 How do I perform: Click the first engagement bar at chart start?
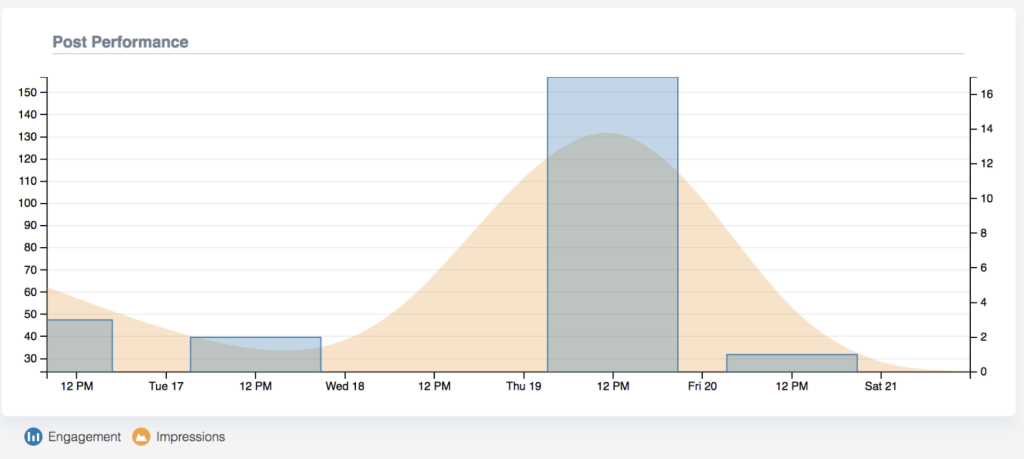pyautogui.click(x=80, y=346)
